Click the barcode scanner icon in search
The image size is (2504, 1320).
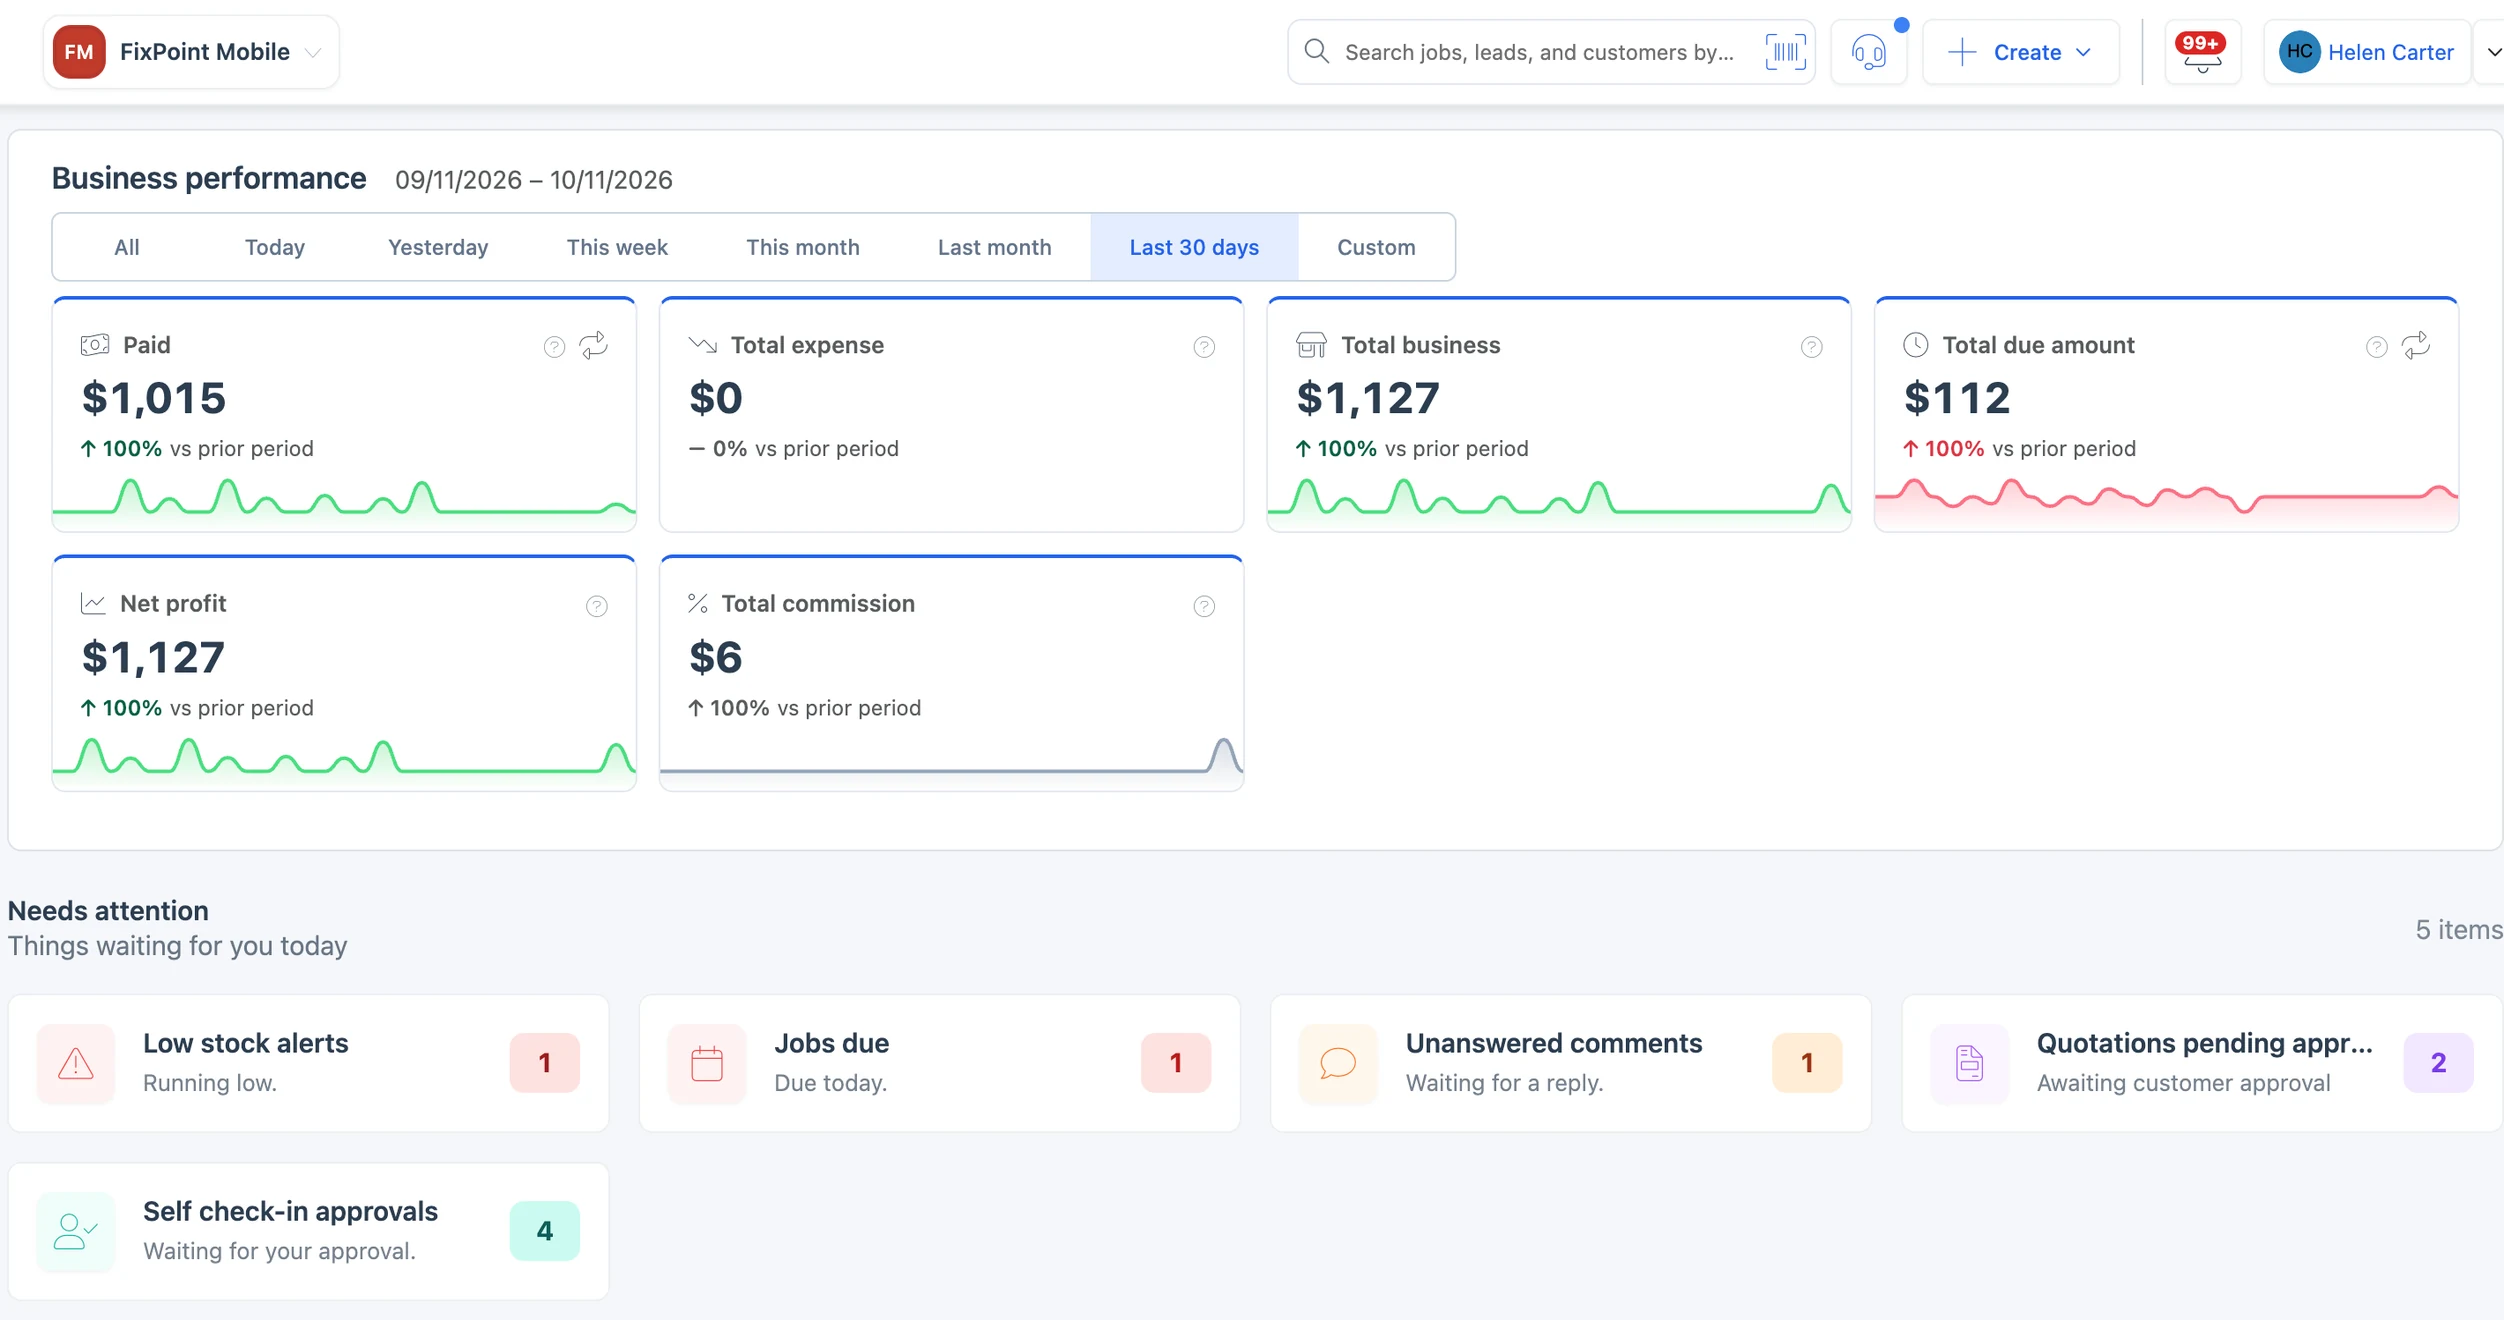1785,52
